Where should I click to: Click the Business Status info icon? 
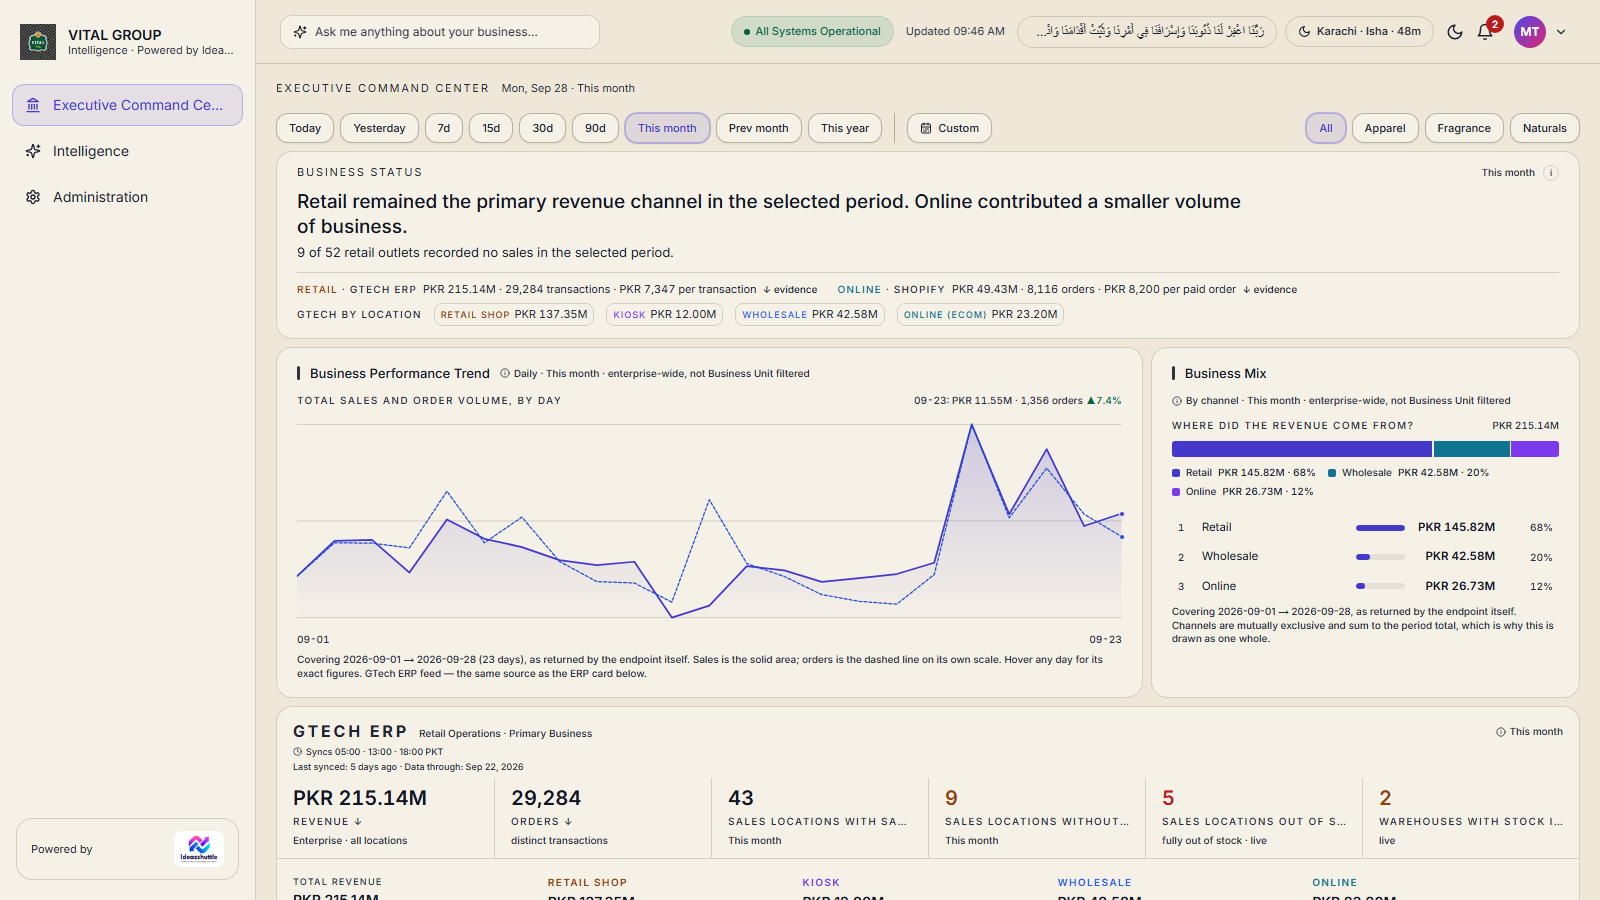[1551, 173]
